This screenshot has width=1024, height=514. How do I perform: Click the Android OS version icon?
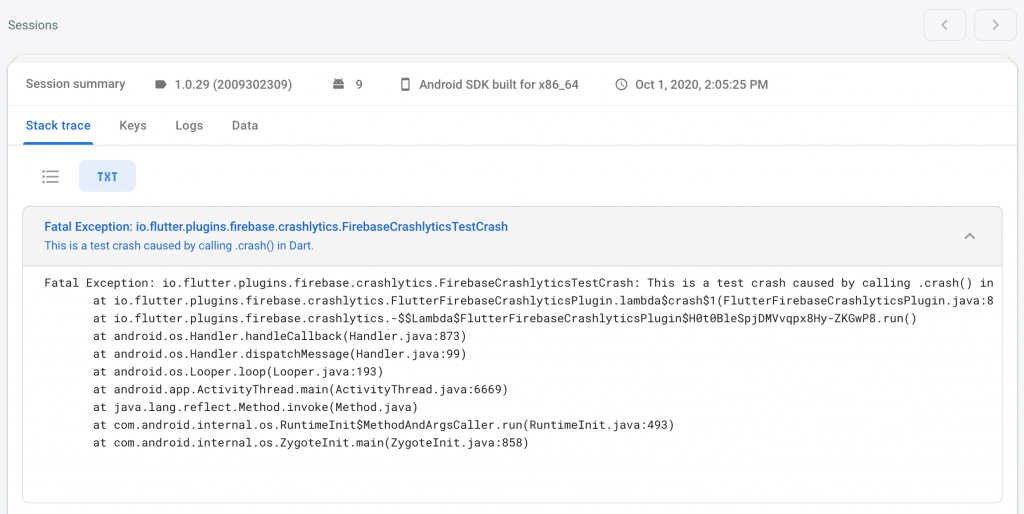point(338,84)
